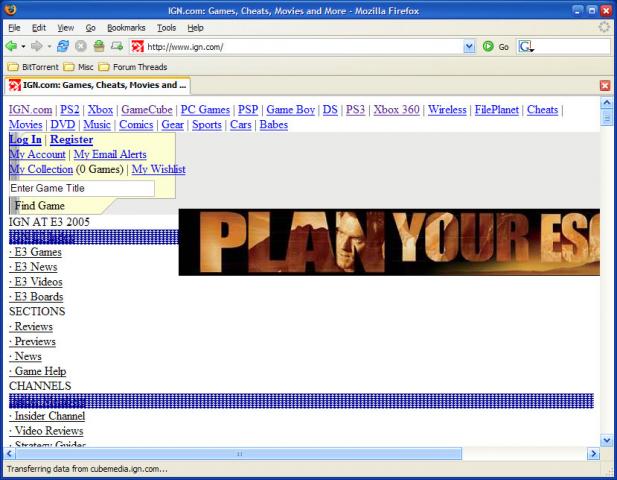Click the new tab toolbar icon
617x480 pixels.
[x=117, y=46]
